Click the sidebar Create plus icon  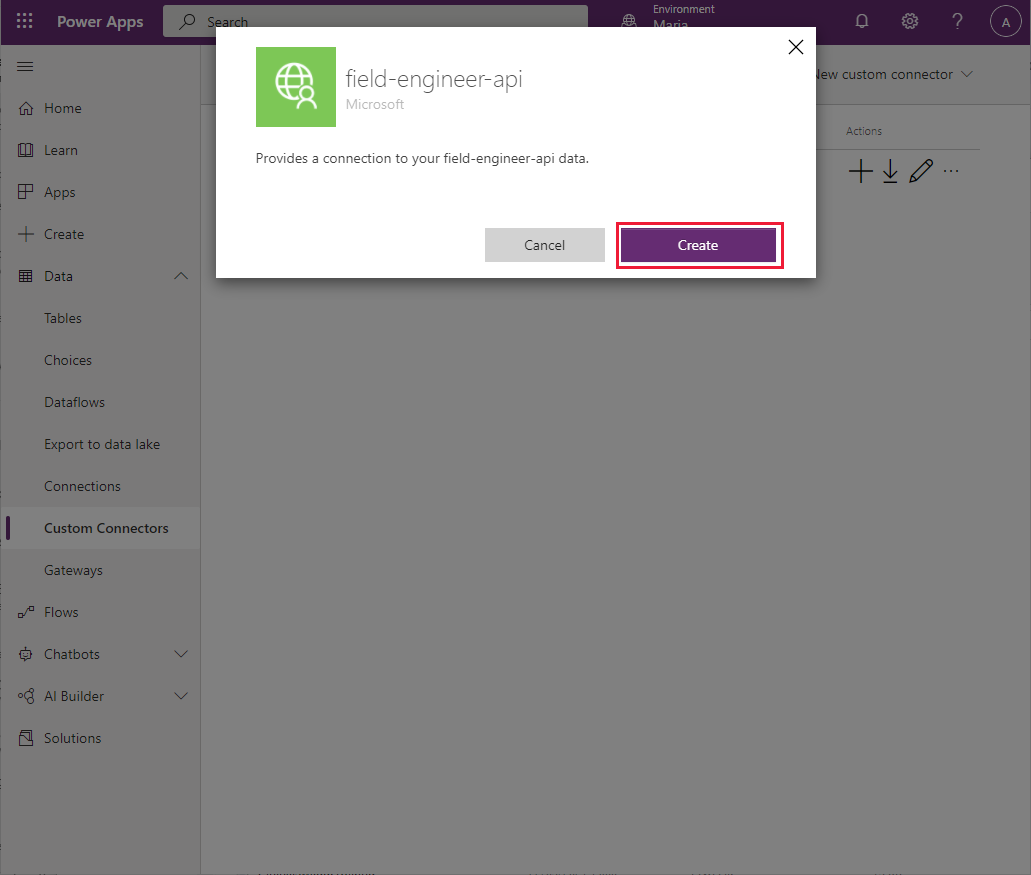pos(26,234)
